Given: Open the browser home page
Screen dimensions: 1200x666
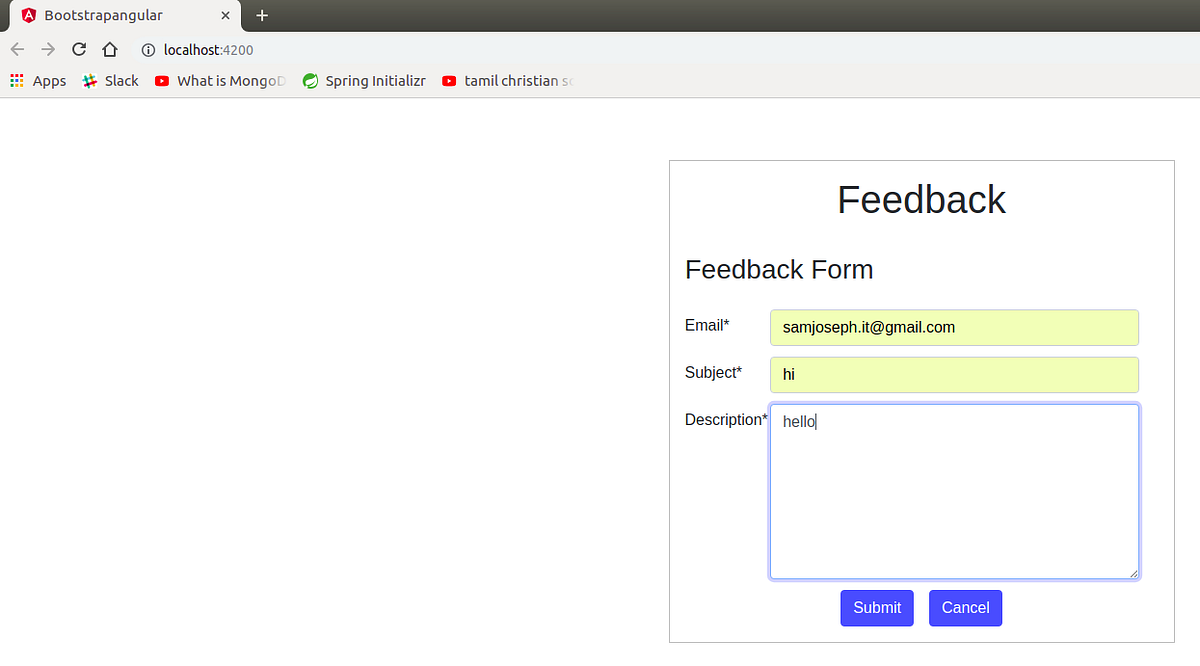Looking at the screenshot, I should coord(108,49).
